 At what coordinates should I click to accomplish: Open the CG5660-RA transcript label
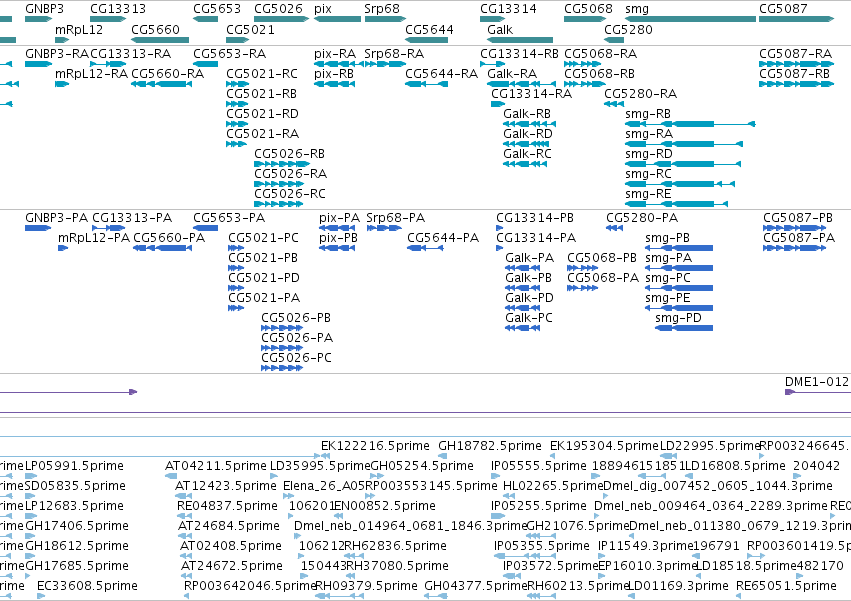168,74
